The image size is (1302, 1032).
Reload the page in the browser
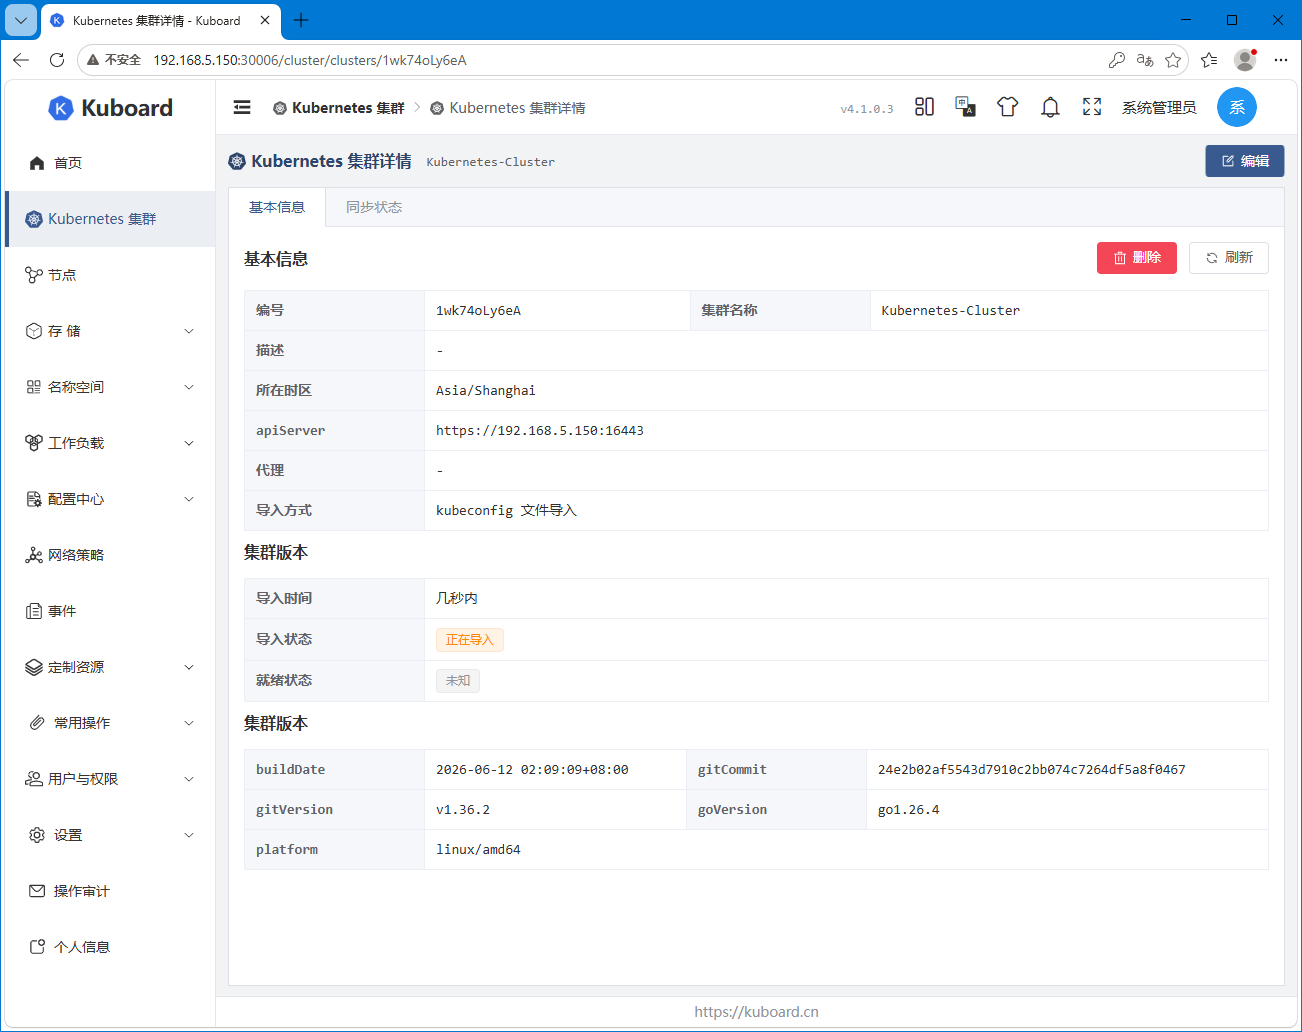click(x=57, y=60)
